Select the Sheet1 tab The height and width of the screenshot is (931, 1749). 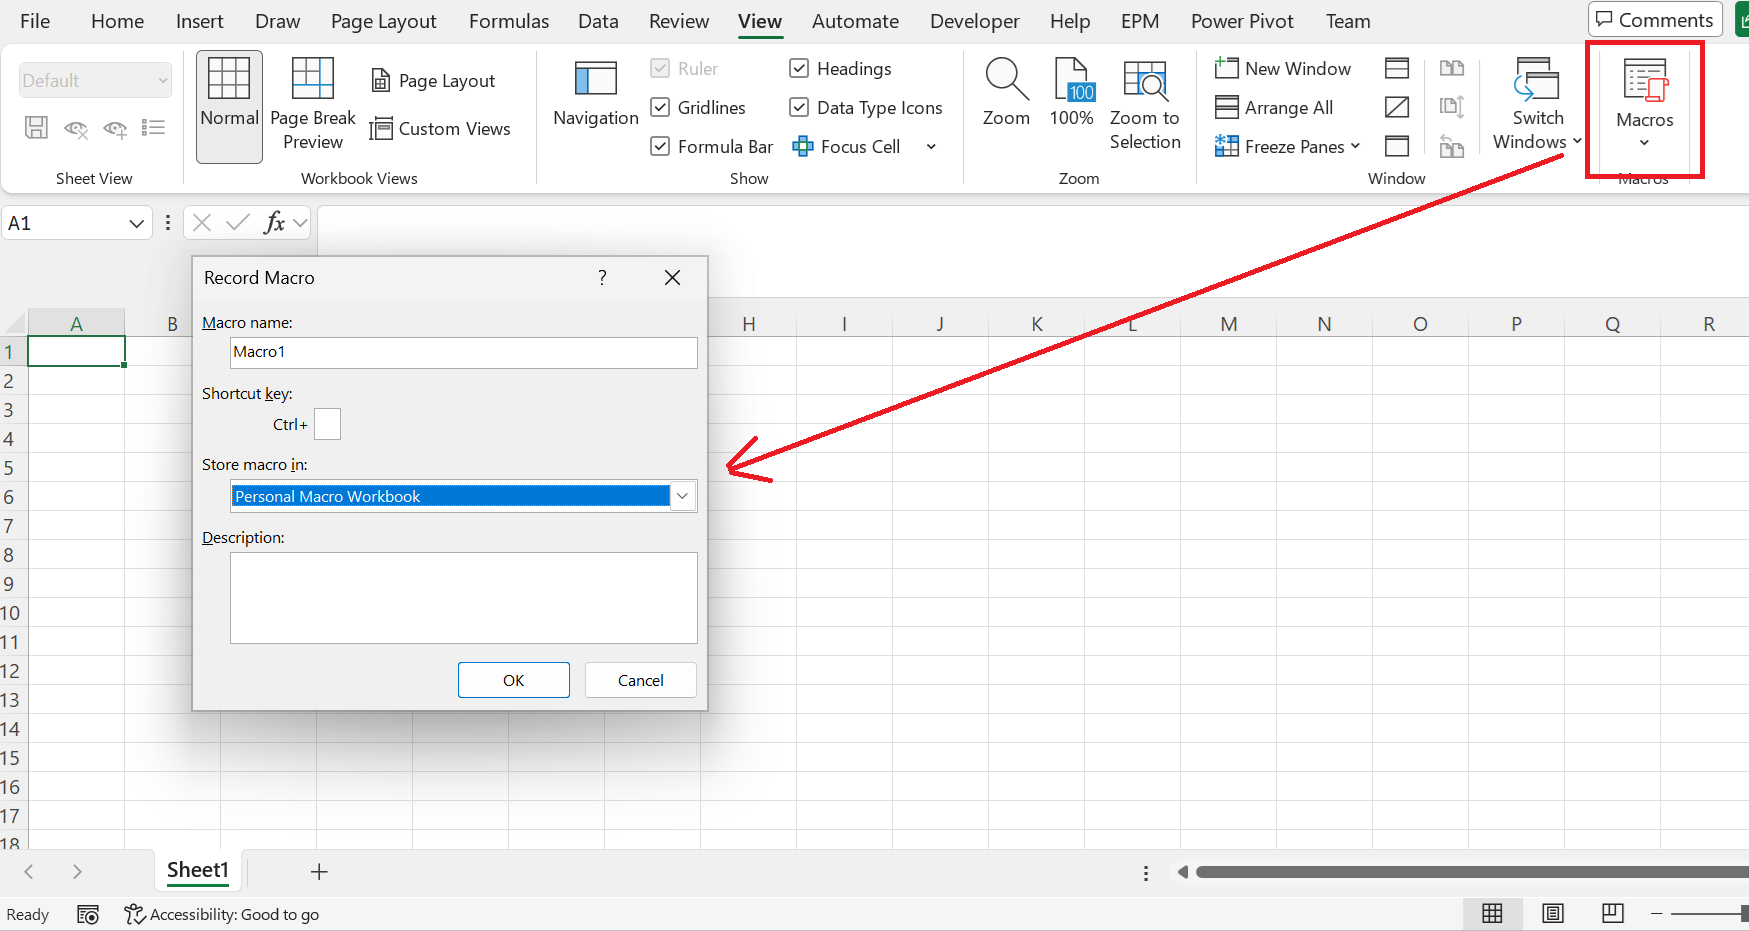tap(198, 870)
